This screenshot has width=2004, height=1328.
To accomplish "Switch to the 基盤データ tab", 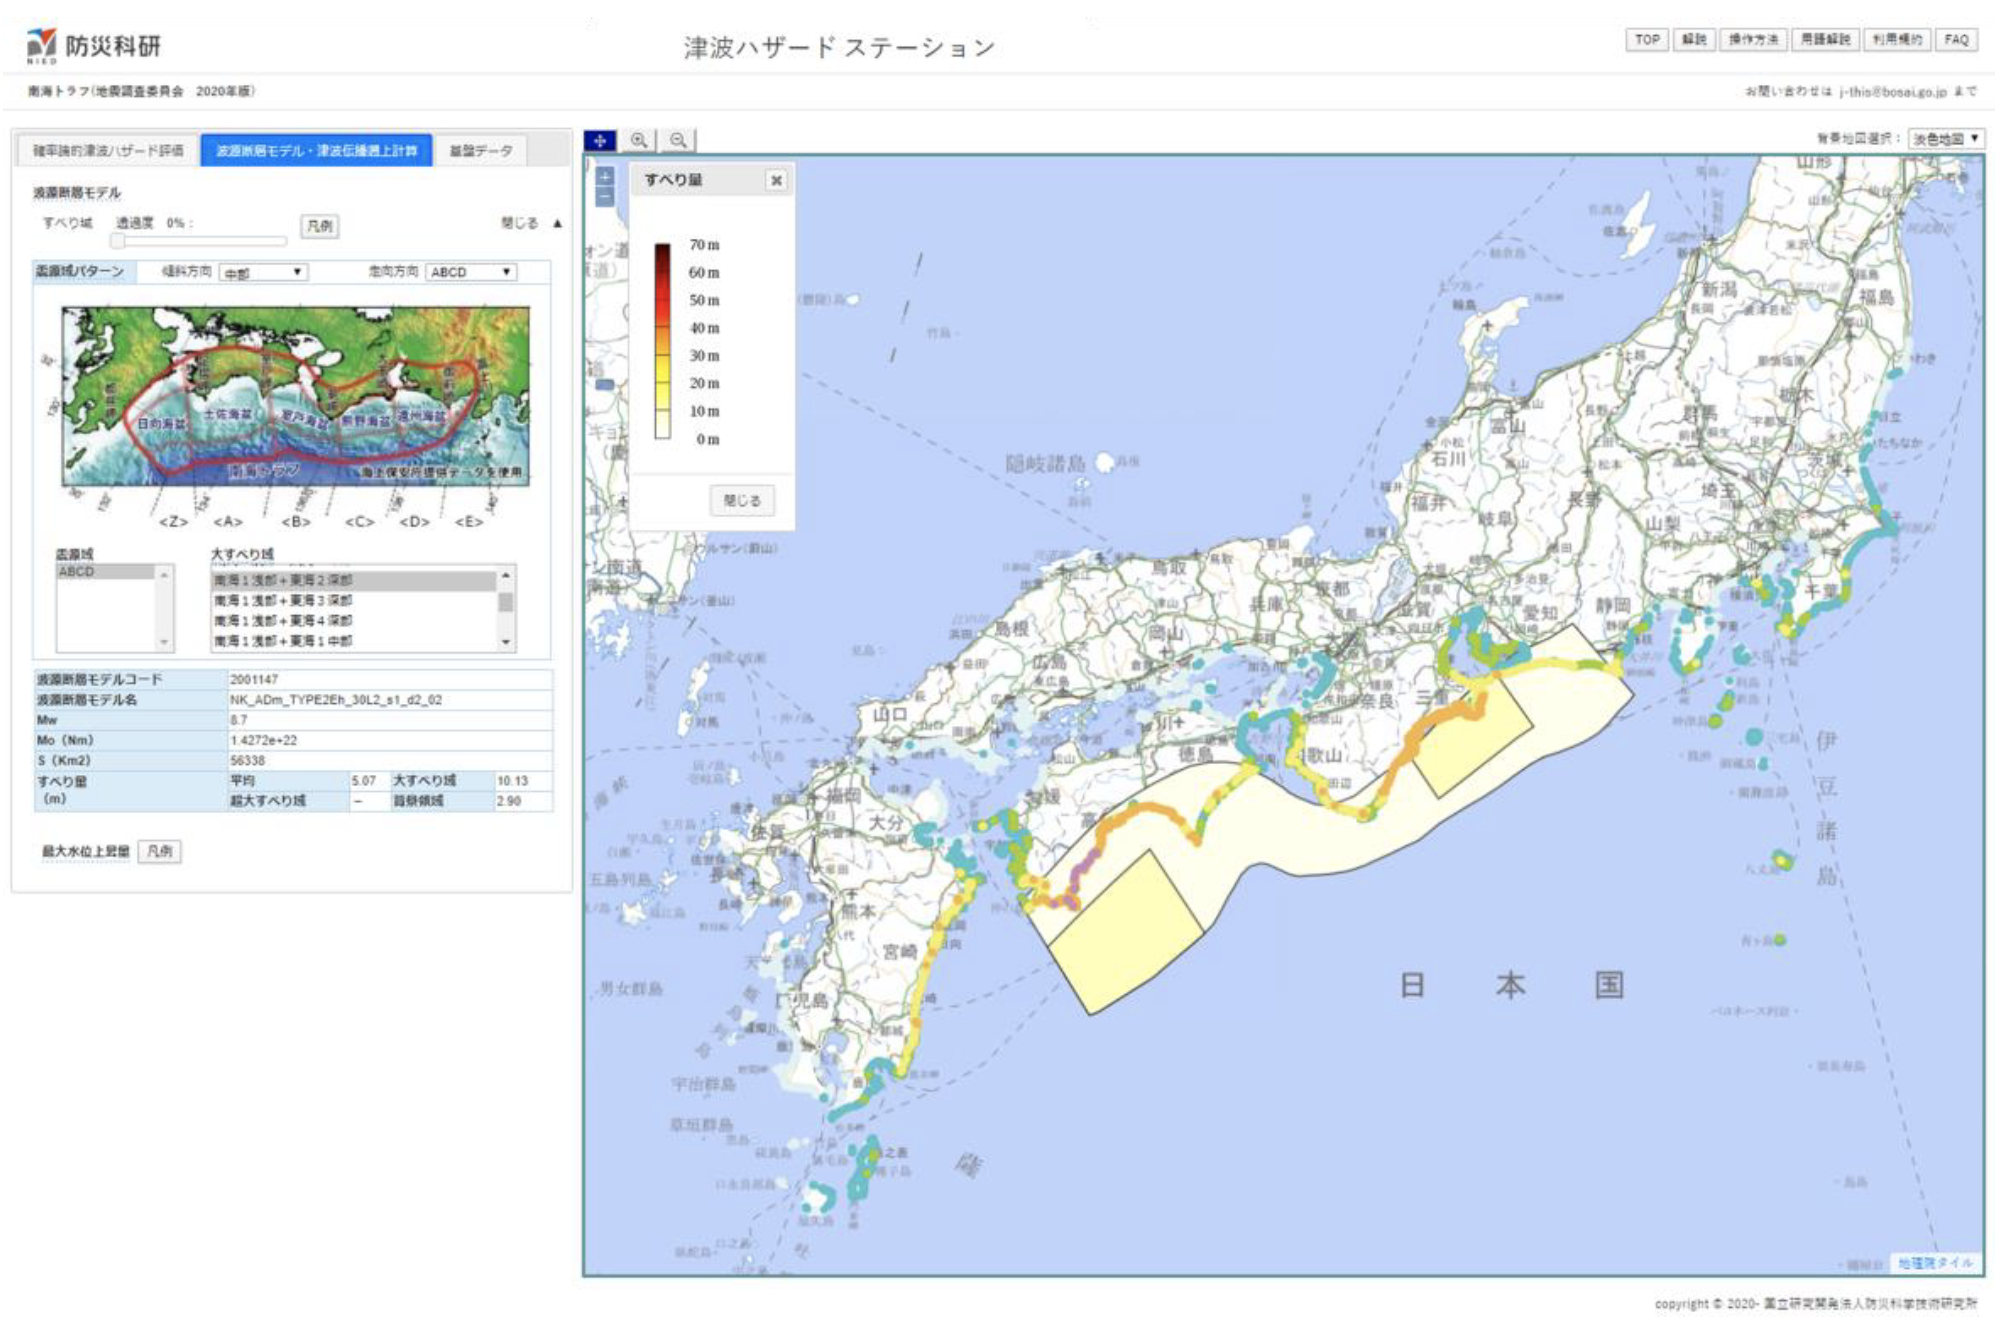I will coord(481,151).
